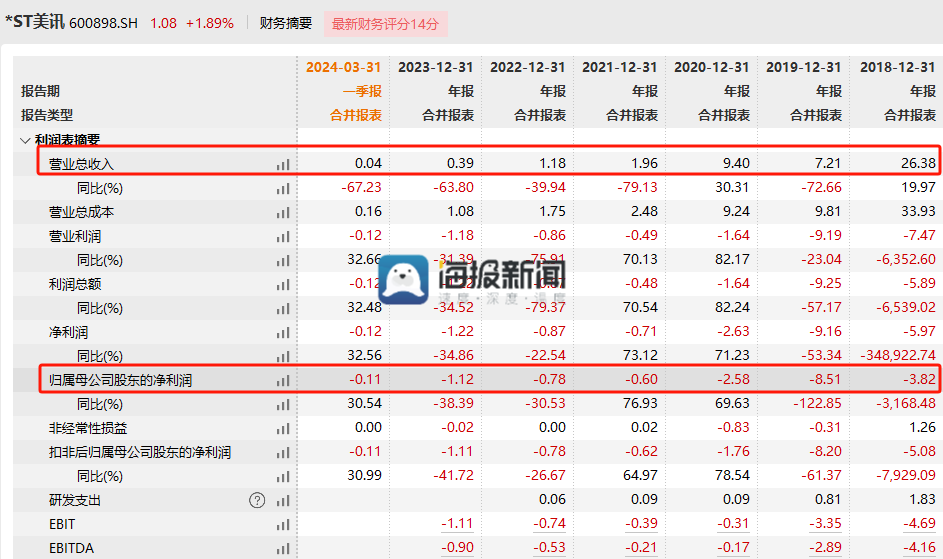Click the EBITDA row label
943x559 pixels.
(x=71, y=548)
